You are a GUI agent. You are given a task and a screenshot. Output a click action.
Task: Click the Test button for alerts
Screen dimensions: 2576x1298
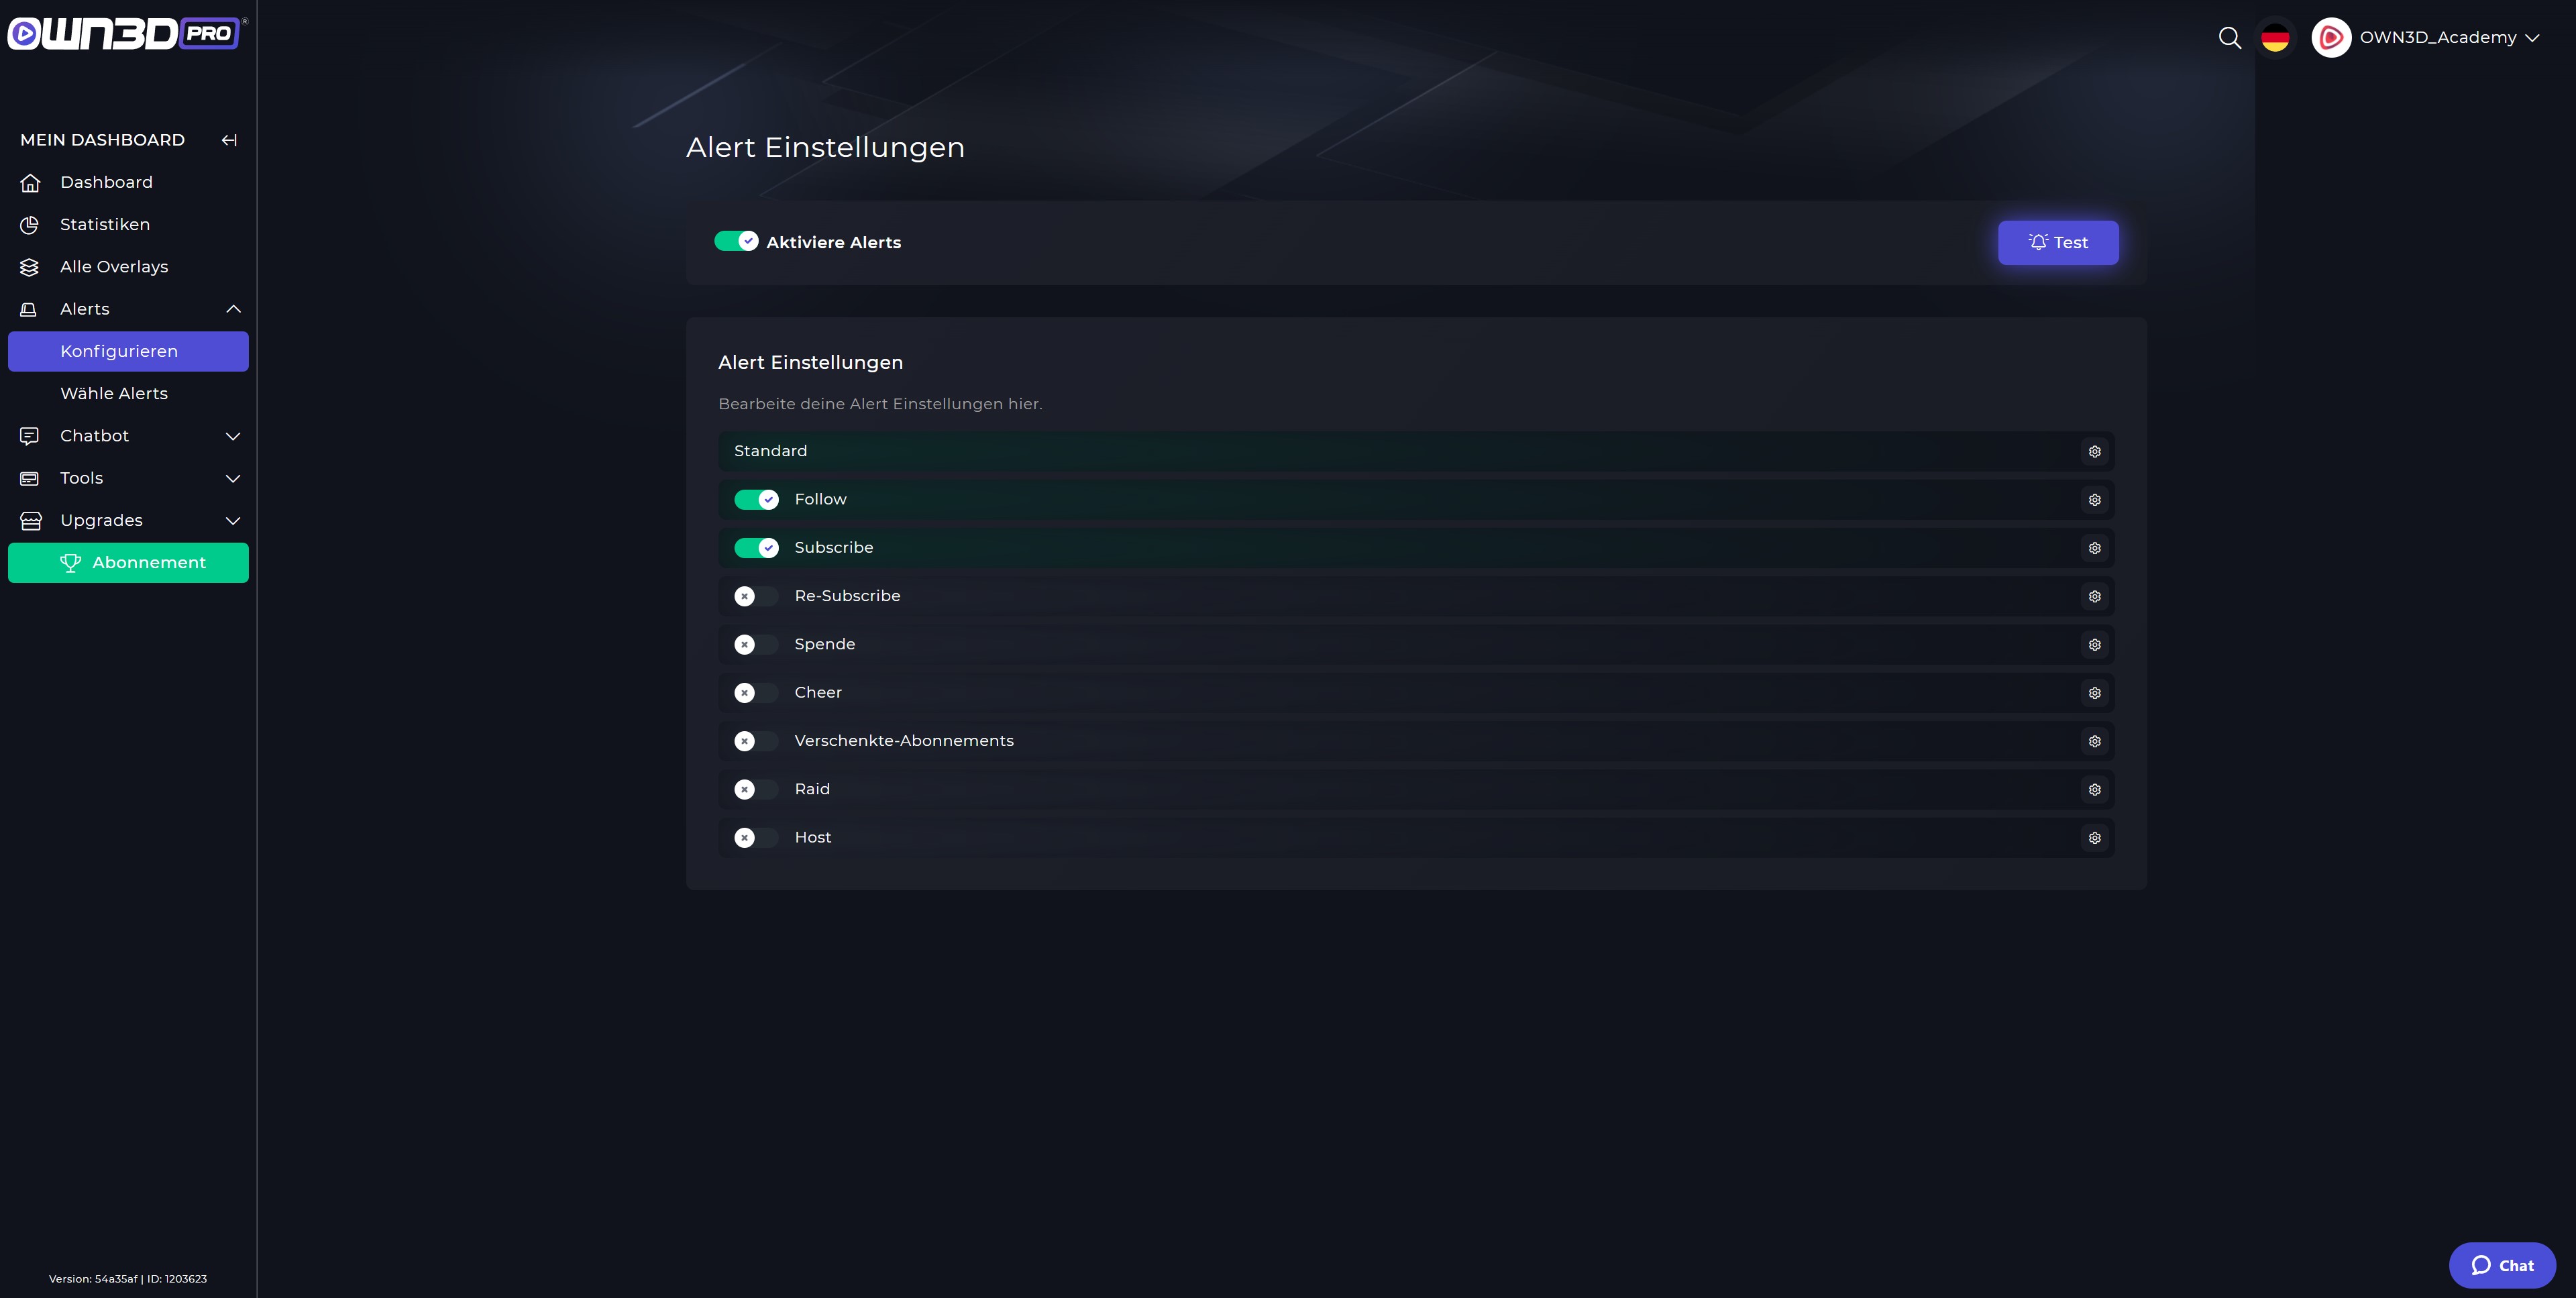pos(2058,241)
